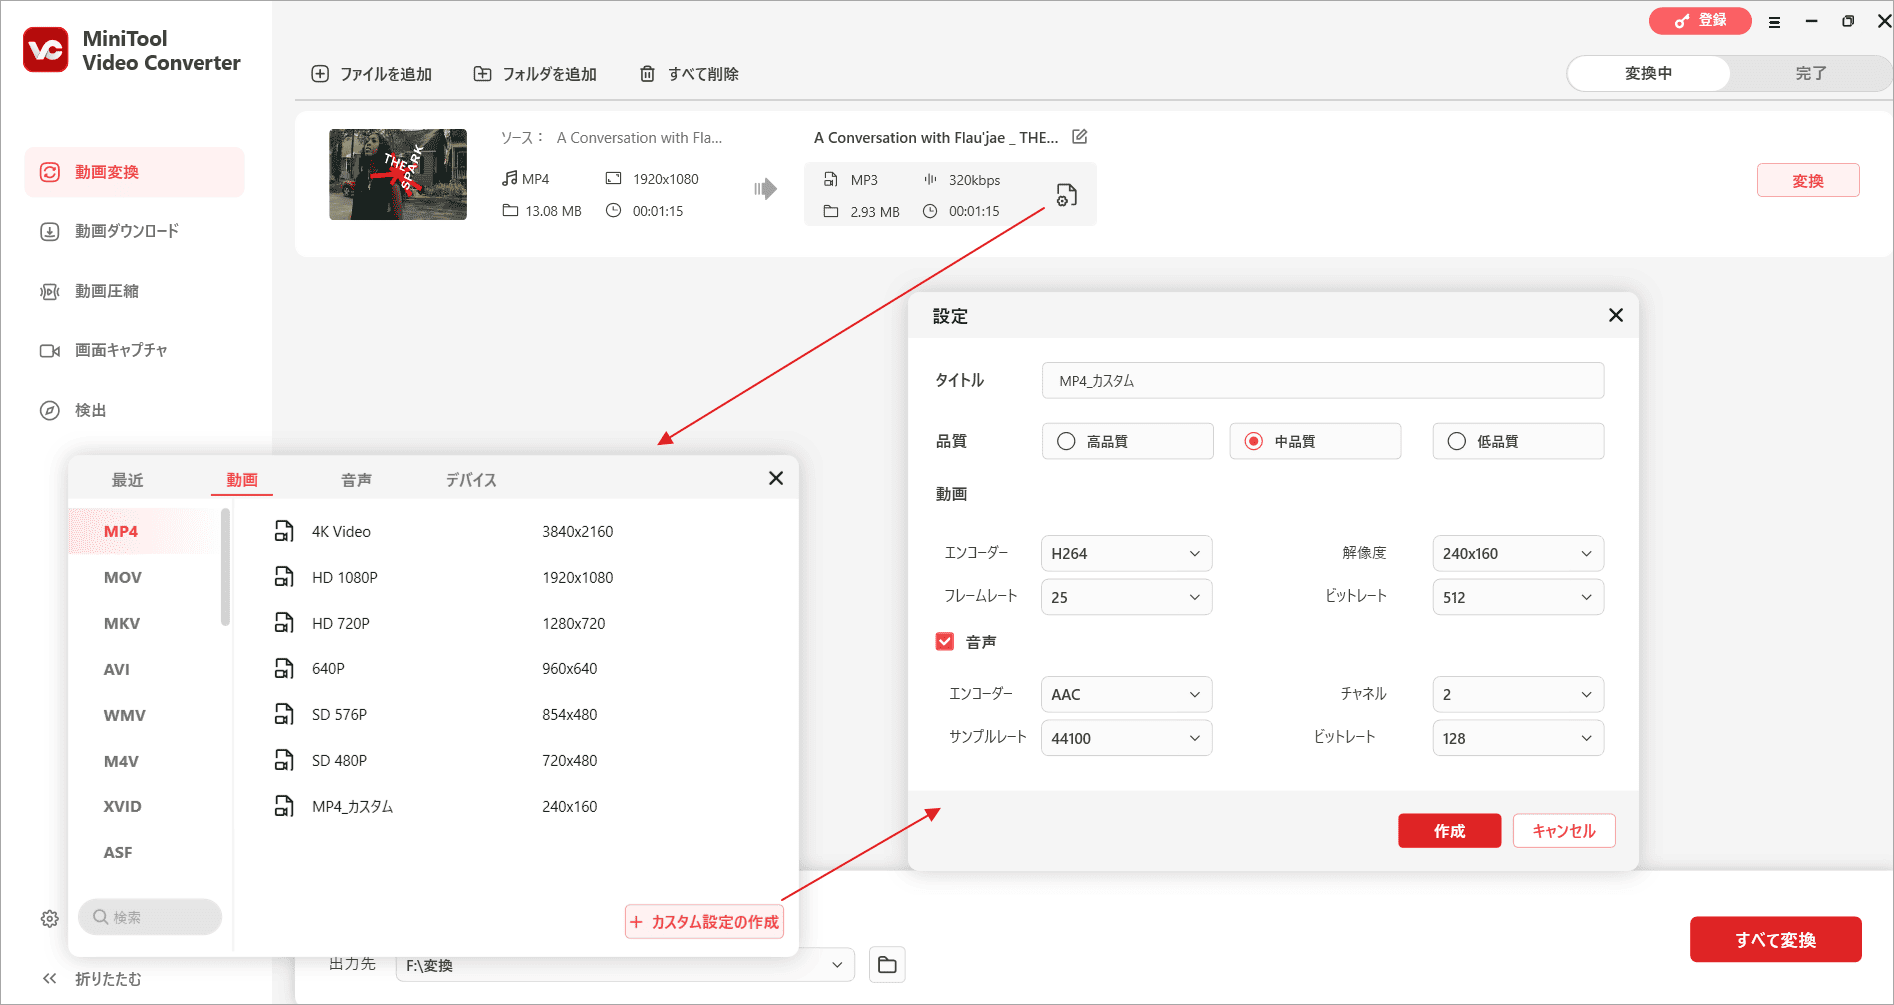This screenshot has width=1894, height=1005.
Task: Click the HD 720P preset icon
Action: [284, 623]
